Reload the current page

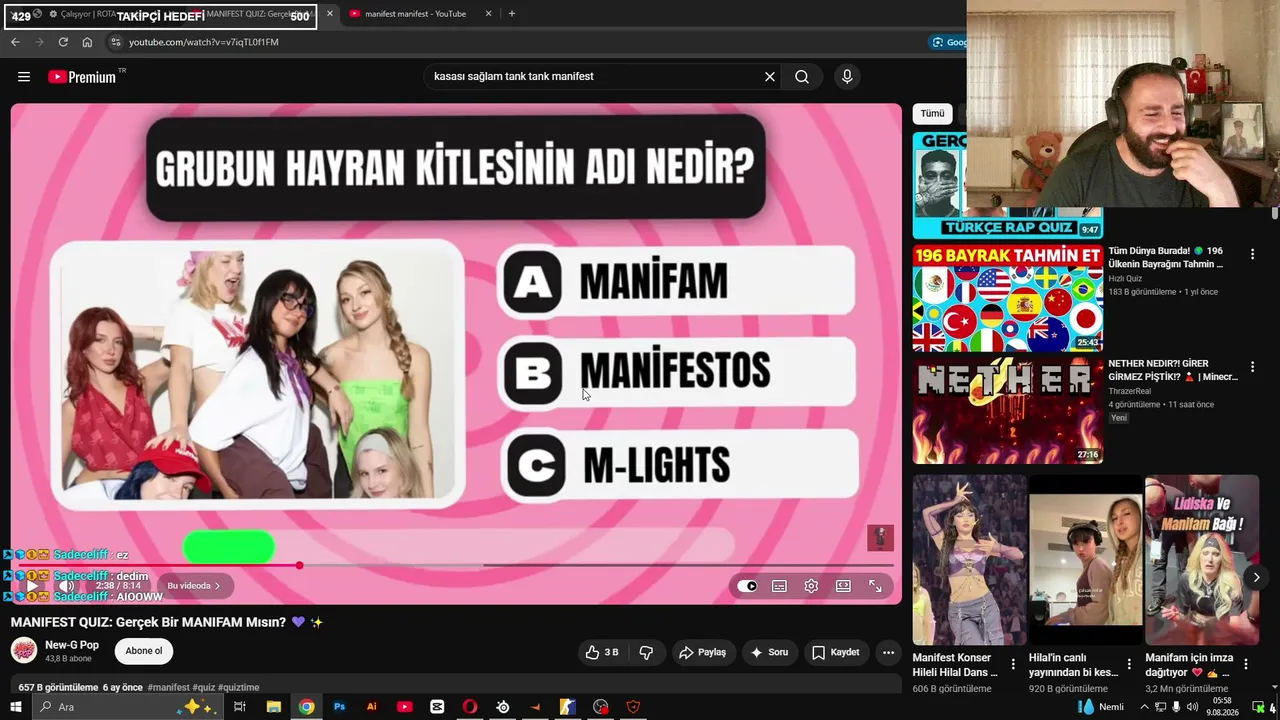(x=63, y=42)
